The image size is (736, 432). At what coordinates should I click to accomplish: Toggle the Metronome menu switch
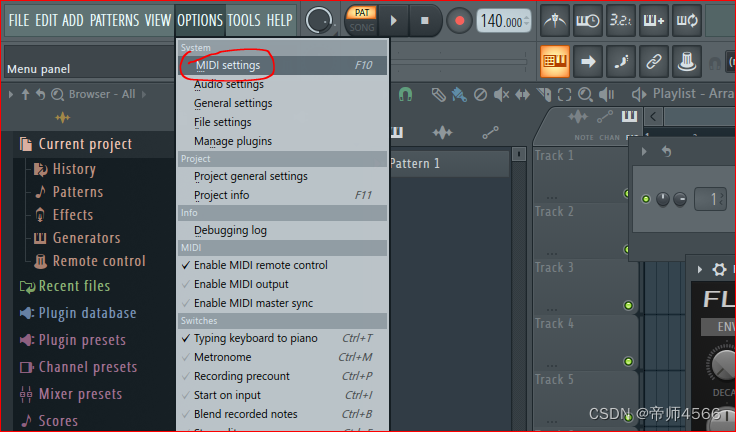[283, 357]
